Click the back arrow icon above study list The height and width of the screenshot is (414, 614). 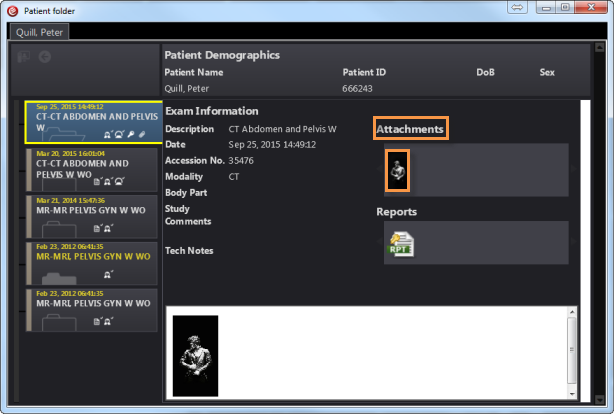point(45,57)
